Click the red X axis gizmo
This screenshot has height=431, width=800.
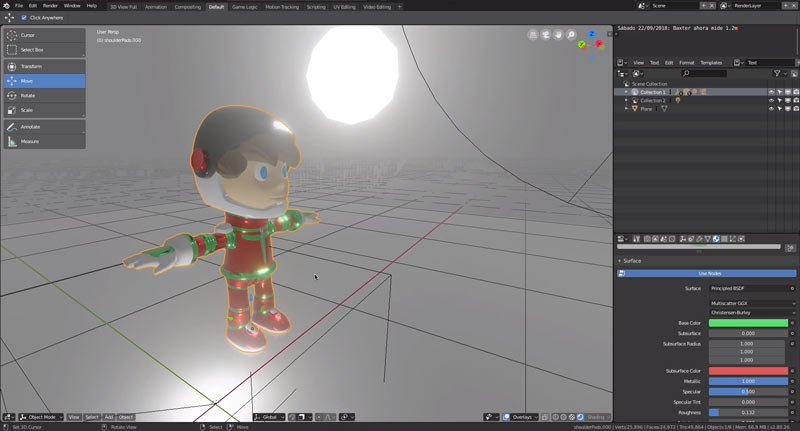coord(599,44)
